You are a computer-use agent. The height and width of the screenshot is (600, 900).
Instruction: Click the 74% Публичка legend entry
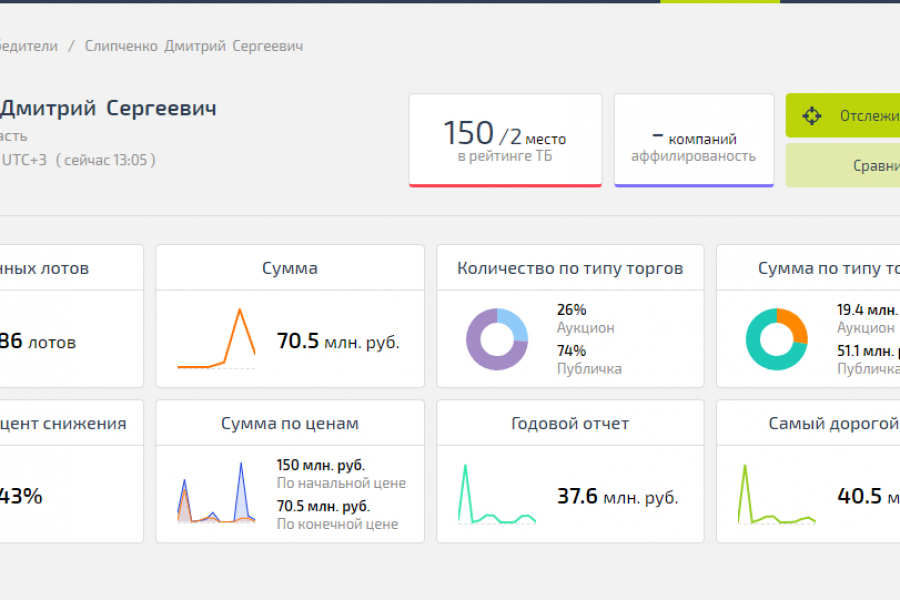click(x=589, y=359)
